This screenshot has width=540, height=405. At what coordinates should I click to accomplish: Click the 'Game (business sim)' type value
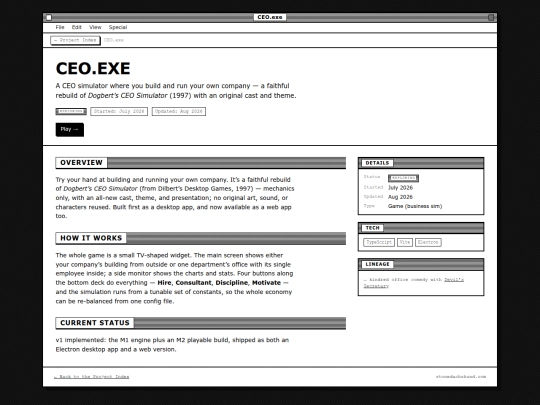point(415,206)
